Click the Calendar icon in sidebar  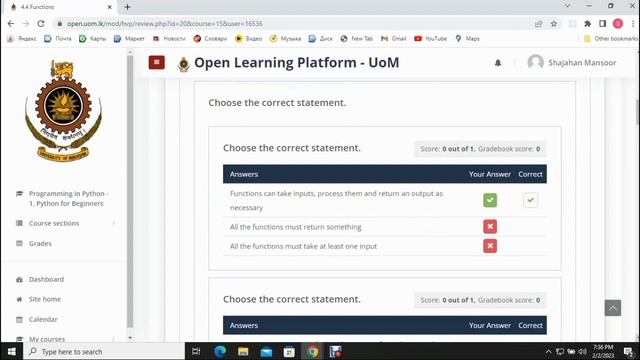[x=19, y=319]
